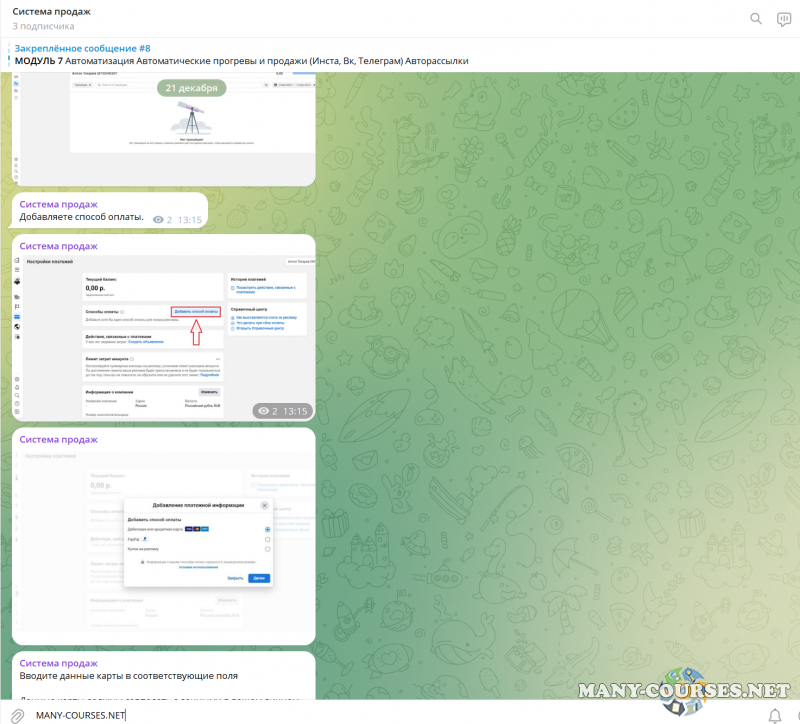Viewport: 800px width, 724px height.
Task: Click the eye views icon beside "Добавляете способ оплаты"
Action: [158, 219]
